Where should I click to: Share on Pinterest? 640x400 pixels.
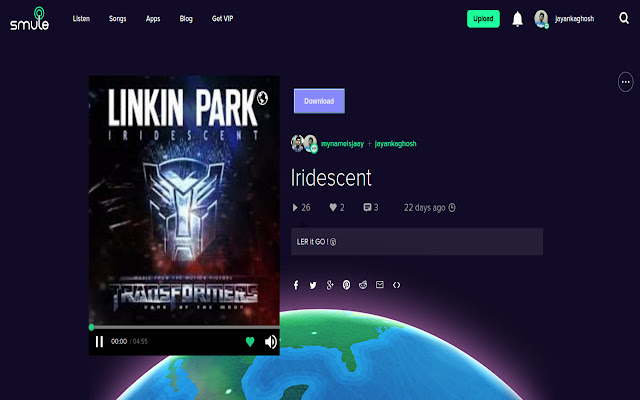click(346, 285)
